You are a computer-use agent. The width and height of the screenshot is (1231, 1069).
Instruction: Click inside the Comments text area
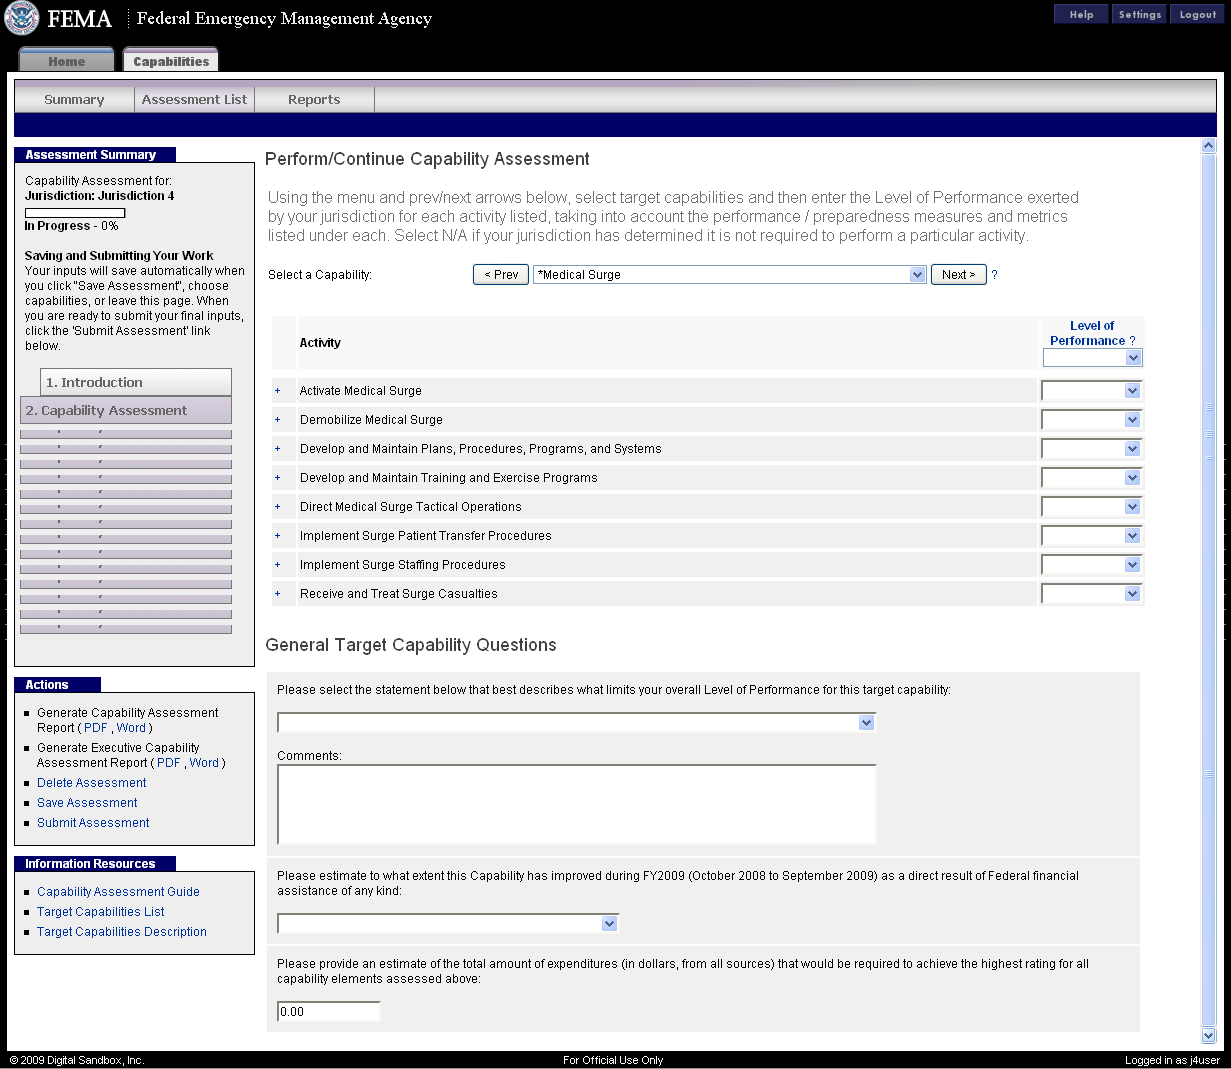(577, 805)
